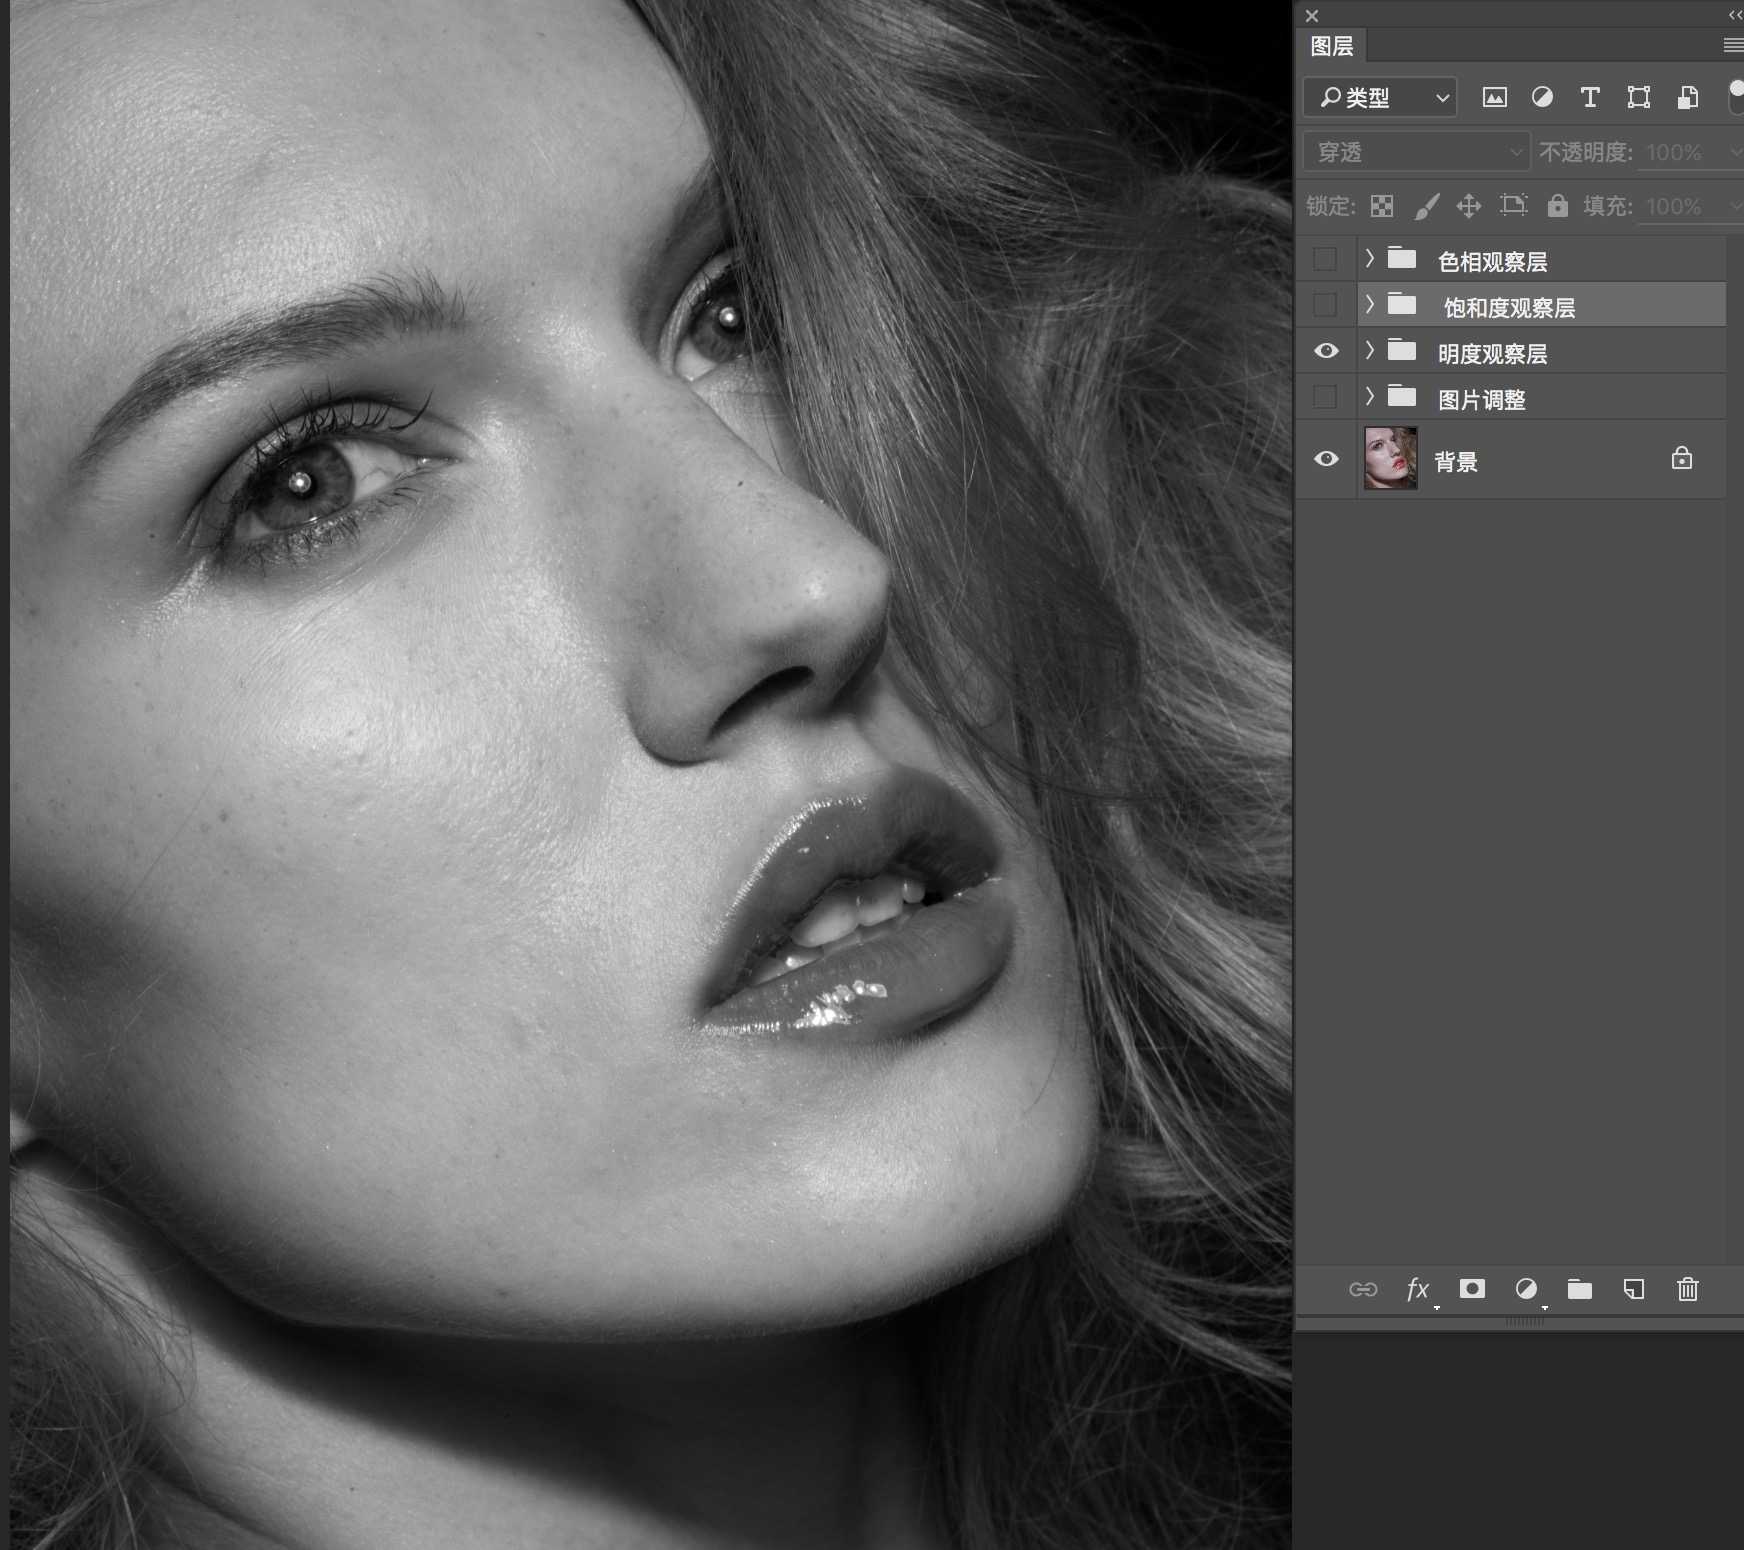This screenshot has height=1550, width=1744.
Task: Create new fill or adjustment layer
Action: pos(1526,1289)
